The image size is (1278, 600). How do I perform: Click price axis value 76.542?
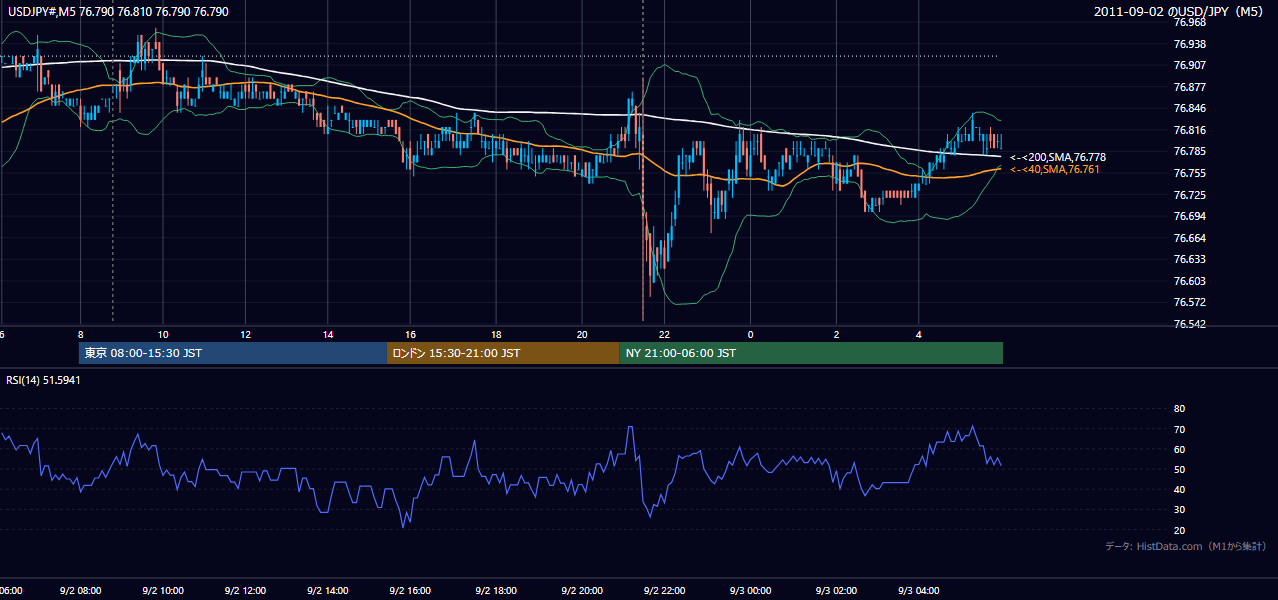tap(1189, 324)
